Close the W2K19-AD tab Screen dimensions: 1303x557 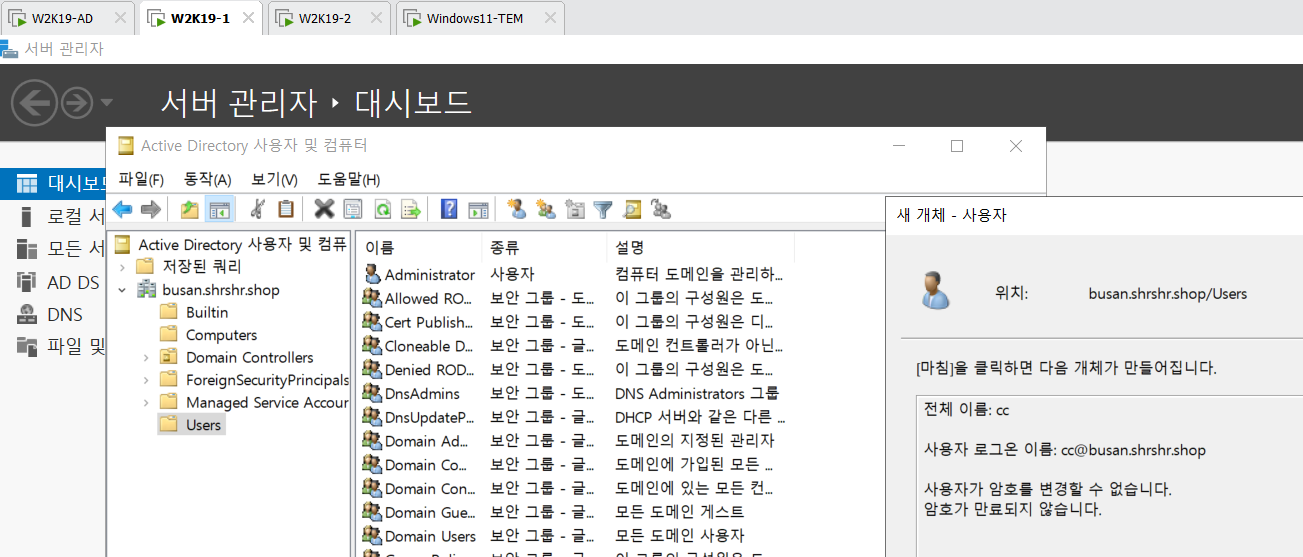coord(120,18)
